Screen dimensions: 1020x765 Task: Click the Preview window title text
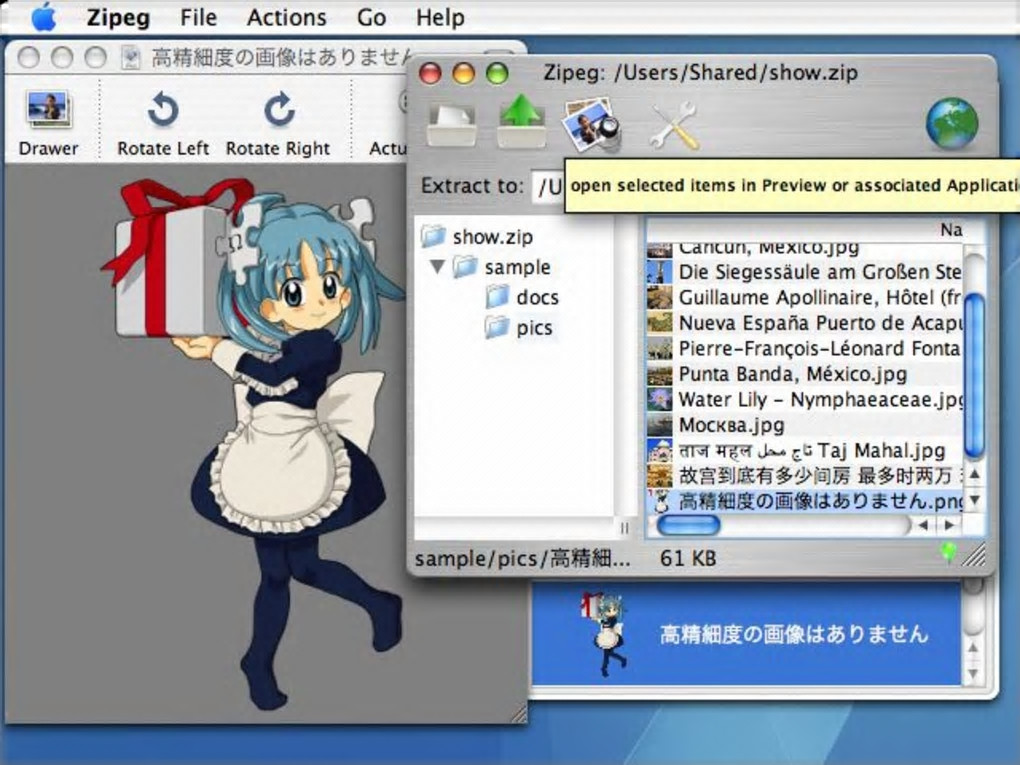pyautogui.click(x=281, y=57)
